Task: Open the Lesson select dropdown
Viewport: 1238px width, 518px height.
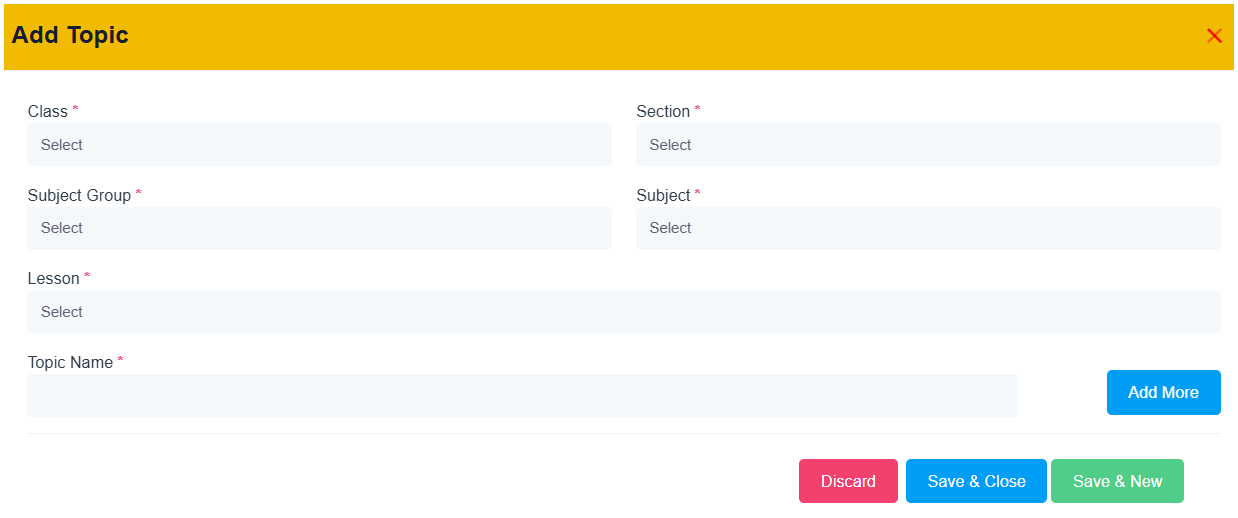Action: [x=624, y=312]
